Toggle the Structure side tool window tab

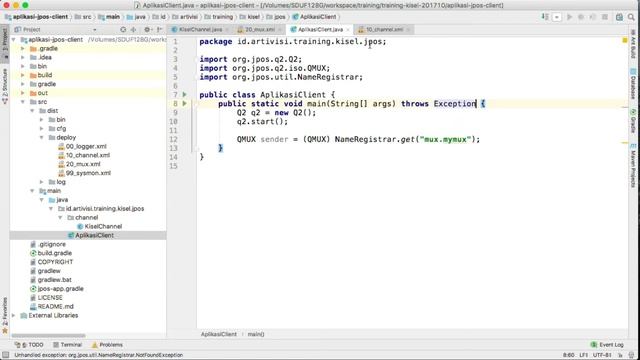point(5,86)
